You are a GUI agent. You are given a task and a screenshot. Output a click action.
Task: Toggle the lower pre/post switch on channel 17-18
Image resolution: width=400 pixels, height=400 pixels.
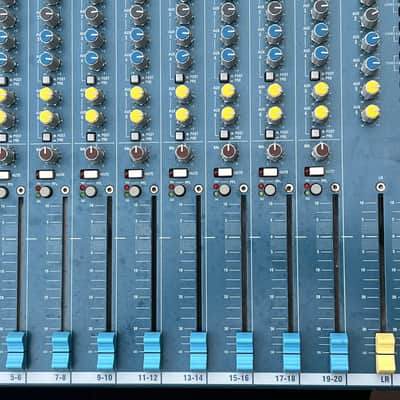click(x=269, y=134)
